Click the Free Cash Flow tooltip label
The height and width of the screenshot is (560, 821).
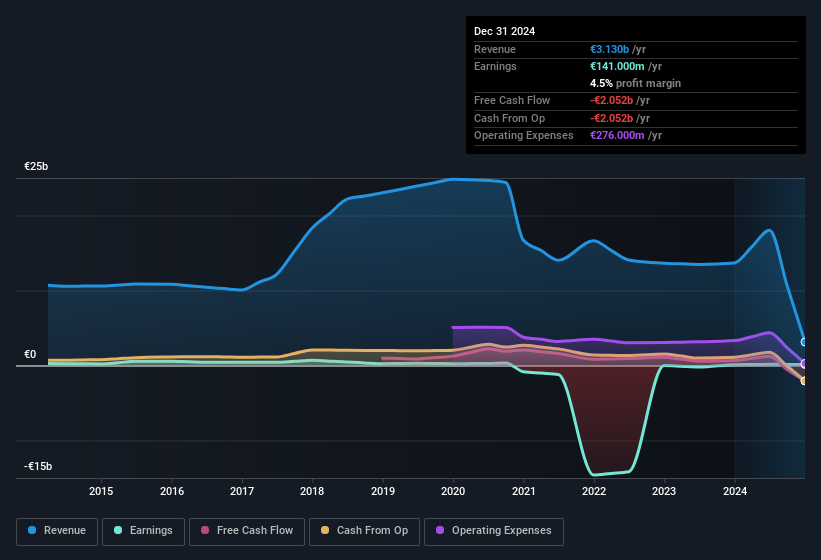tap(512, 100)
